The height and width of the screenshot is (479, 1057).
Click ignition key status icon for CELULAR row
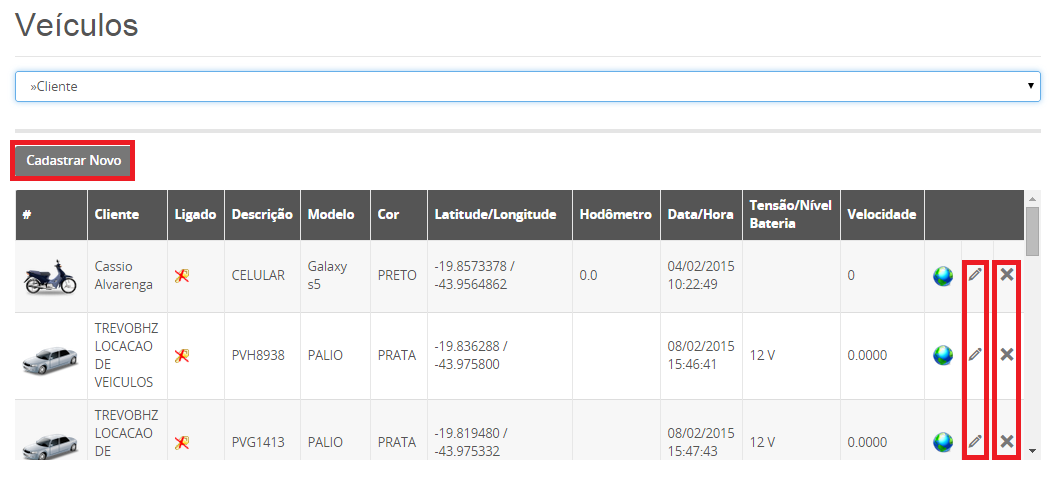click(181, 275)
